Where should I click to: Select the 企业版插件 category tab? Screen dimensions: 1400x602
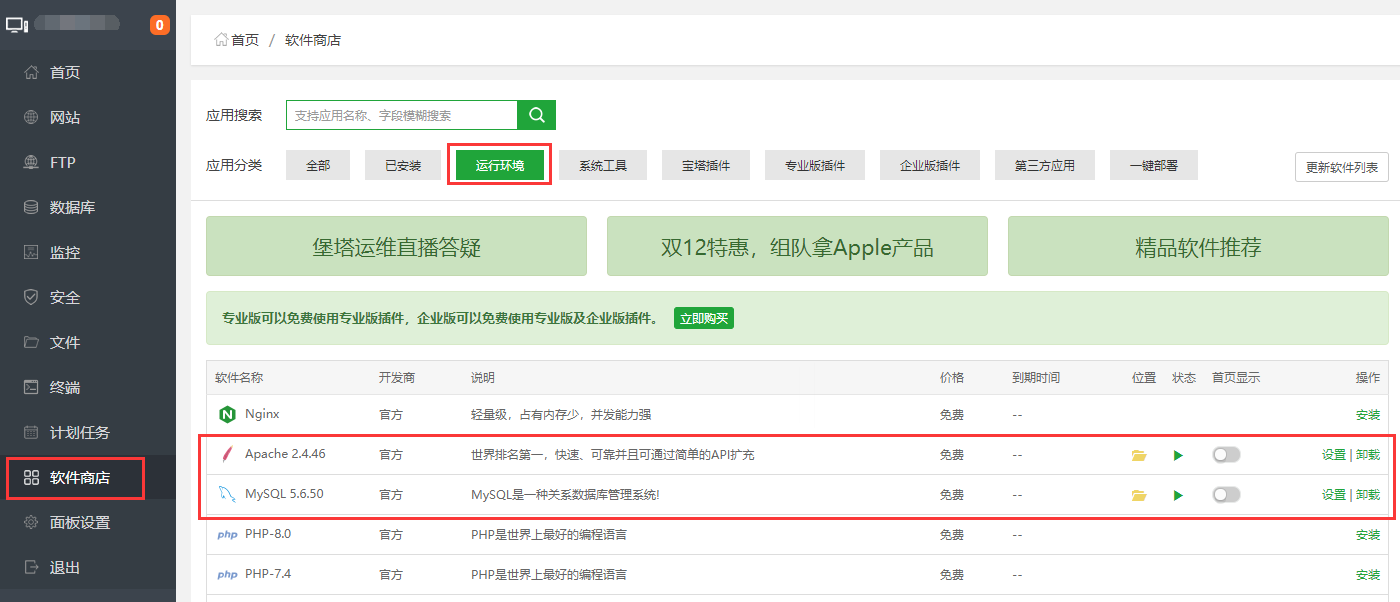[x=930, y=165]
